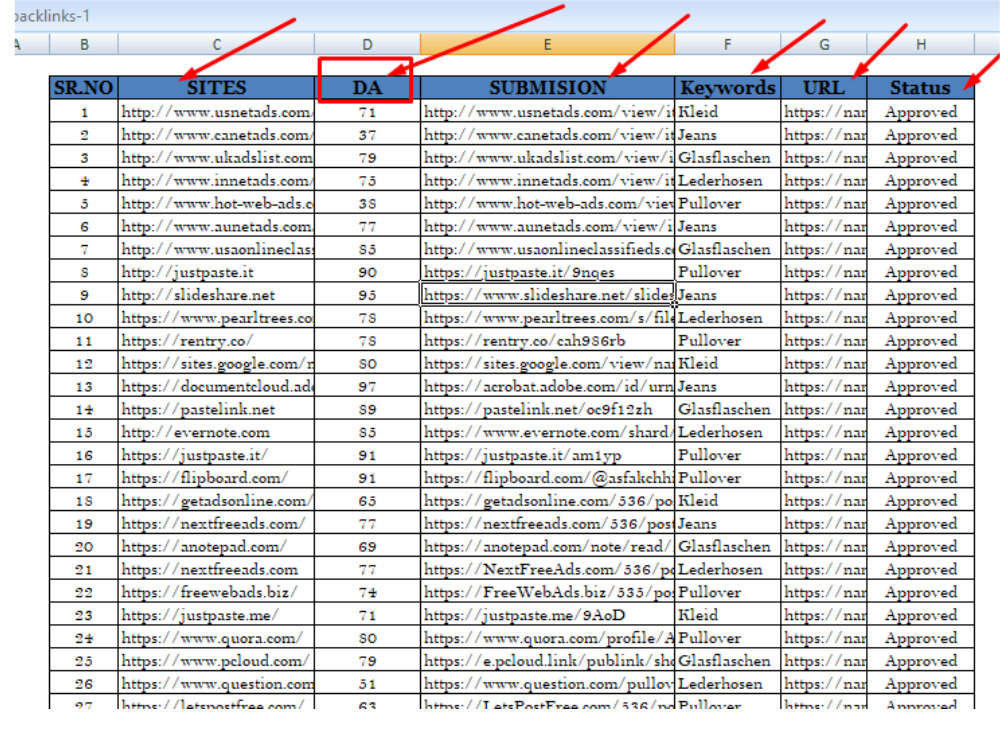Open the slideshare.net submission link
Image resolution: width=1000 pixels, height=750 pixels.
(x=547, y=295)
